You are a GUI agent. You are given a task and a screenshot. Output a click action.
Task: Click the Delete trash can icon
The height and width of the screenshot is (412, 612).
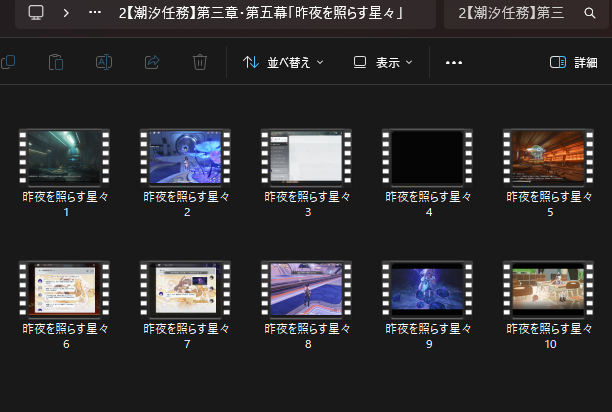pos(199,62)
